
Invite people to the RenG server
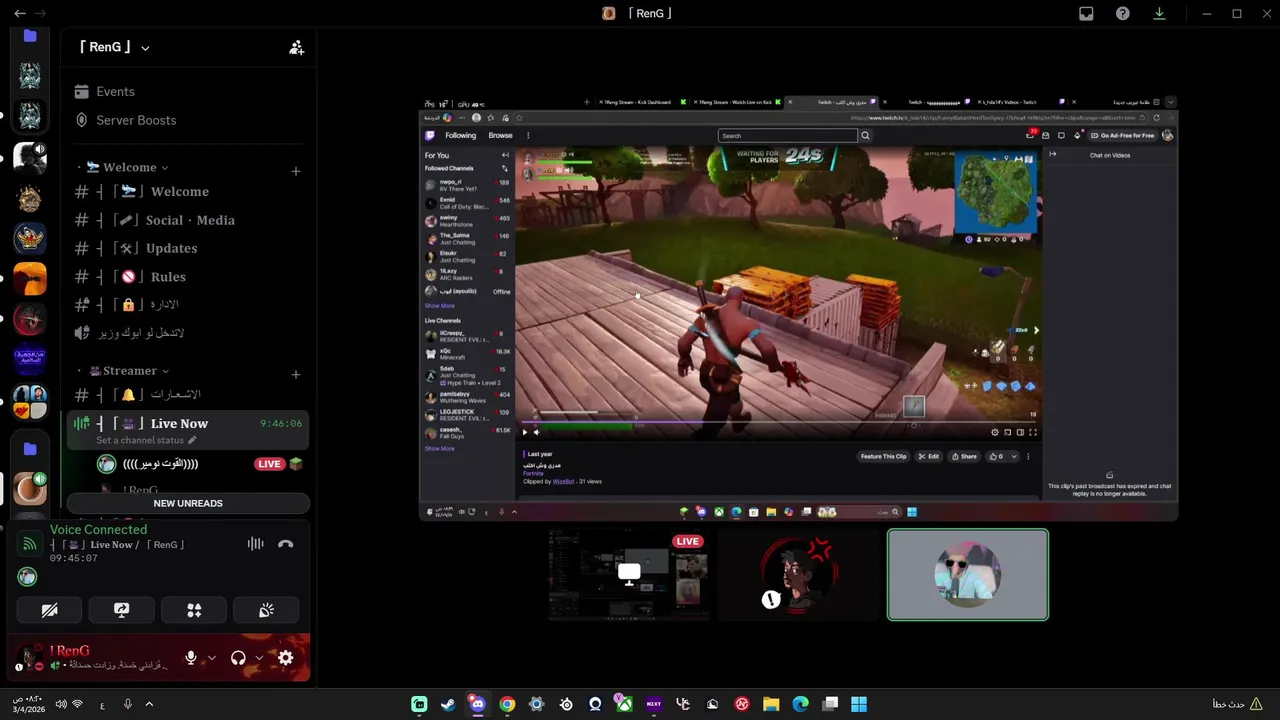(296, 47)
